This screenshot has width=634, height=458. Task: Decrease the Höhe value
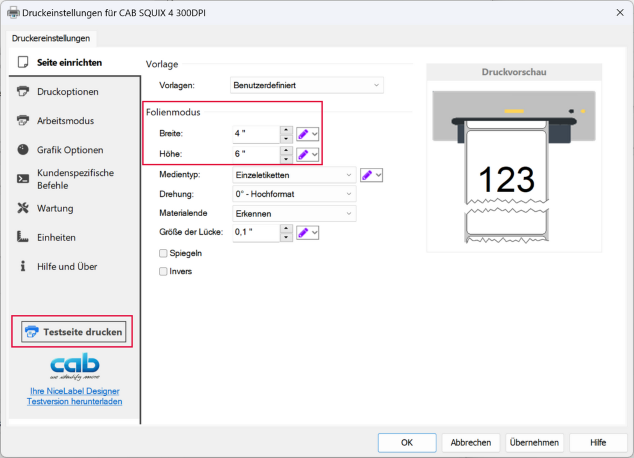tap(286, 159)
